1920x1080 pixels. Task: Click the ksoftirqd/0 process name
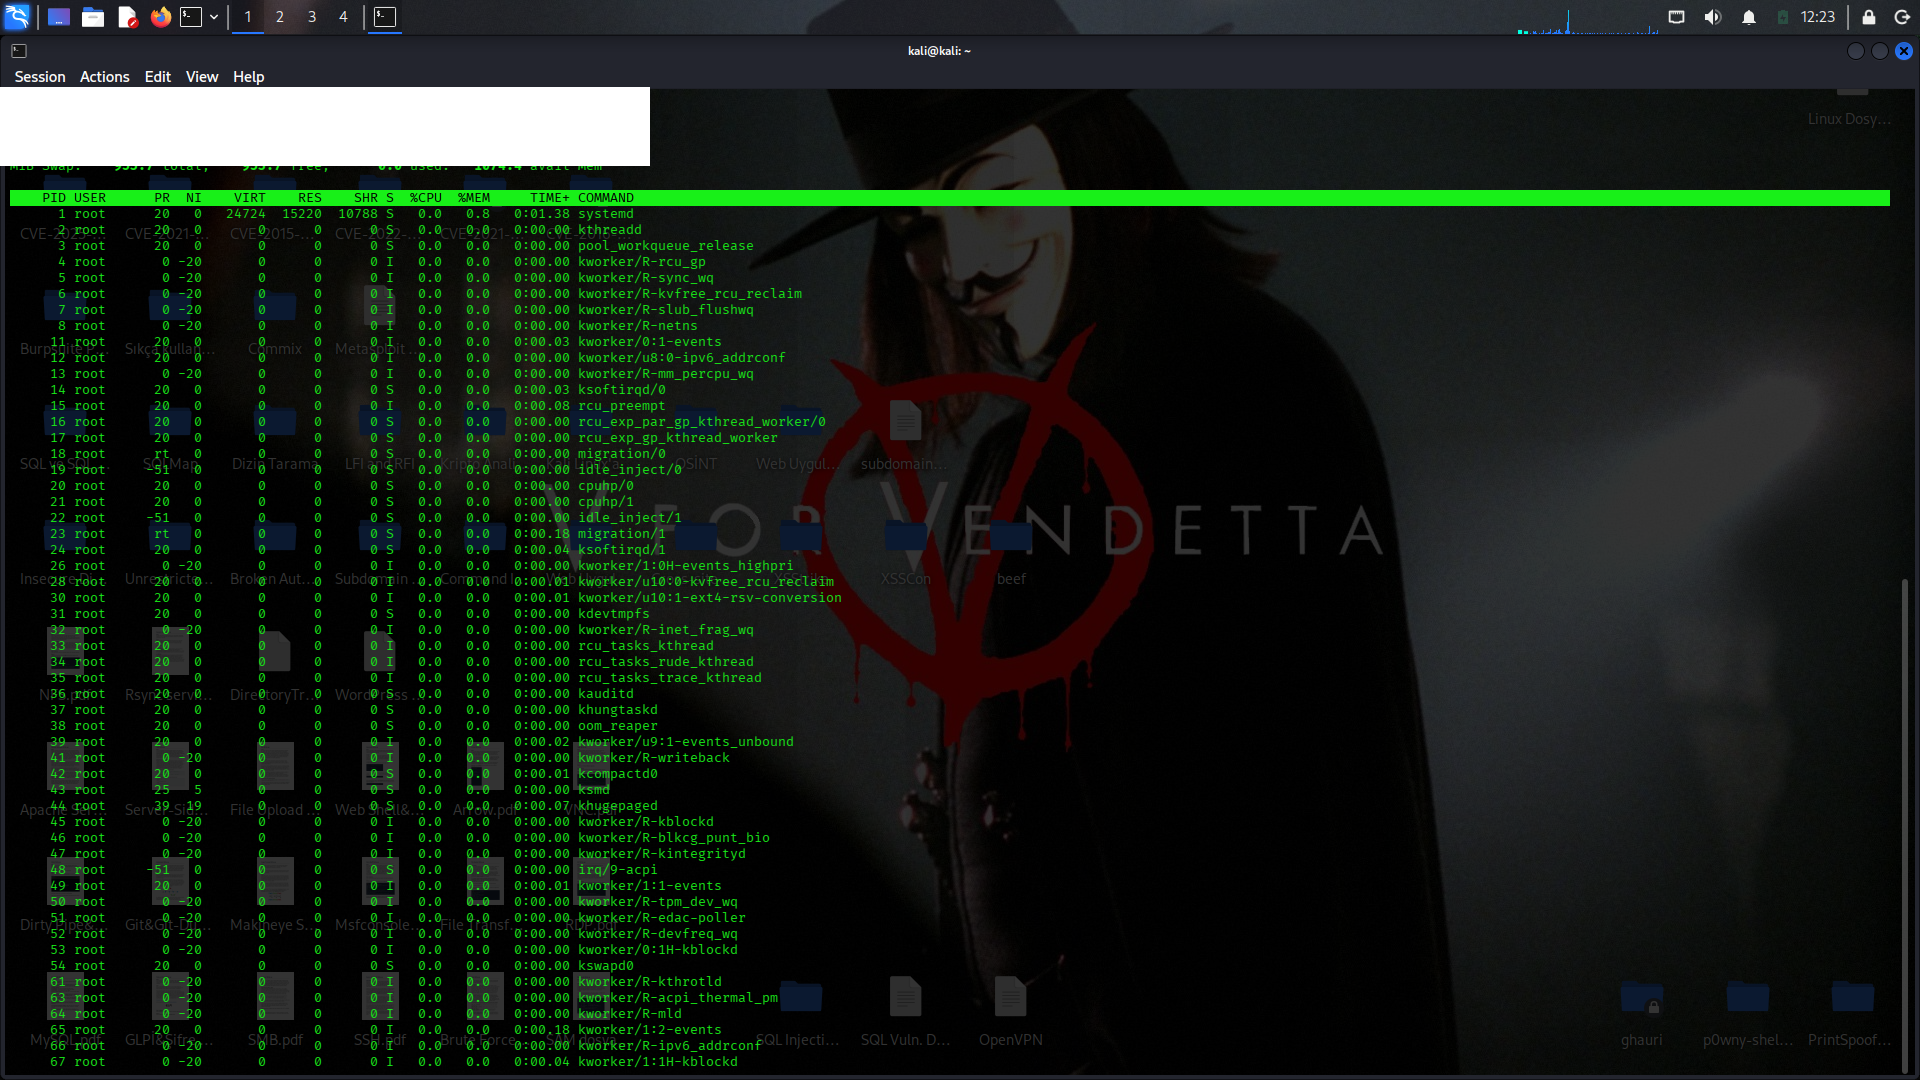click(x=622, y=390)
